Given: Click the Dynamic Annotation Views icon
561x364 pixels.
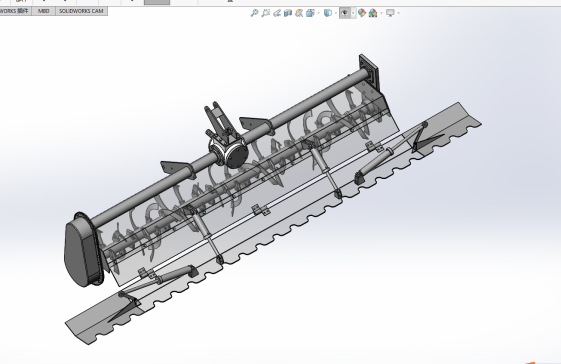Looking at the screenshot, I should point(299,13).
